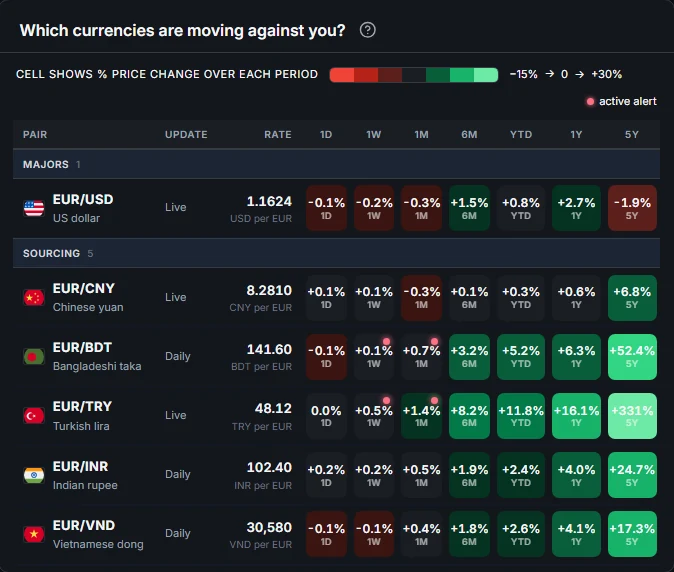The width and height of the screenshot is (674, 572).
Task: Click the Bangladesh flag icon for EUR/BDT
Action: click(x=34, y=356)
